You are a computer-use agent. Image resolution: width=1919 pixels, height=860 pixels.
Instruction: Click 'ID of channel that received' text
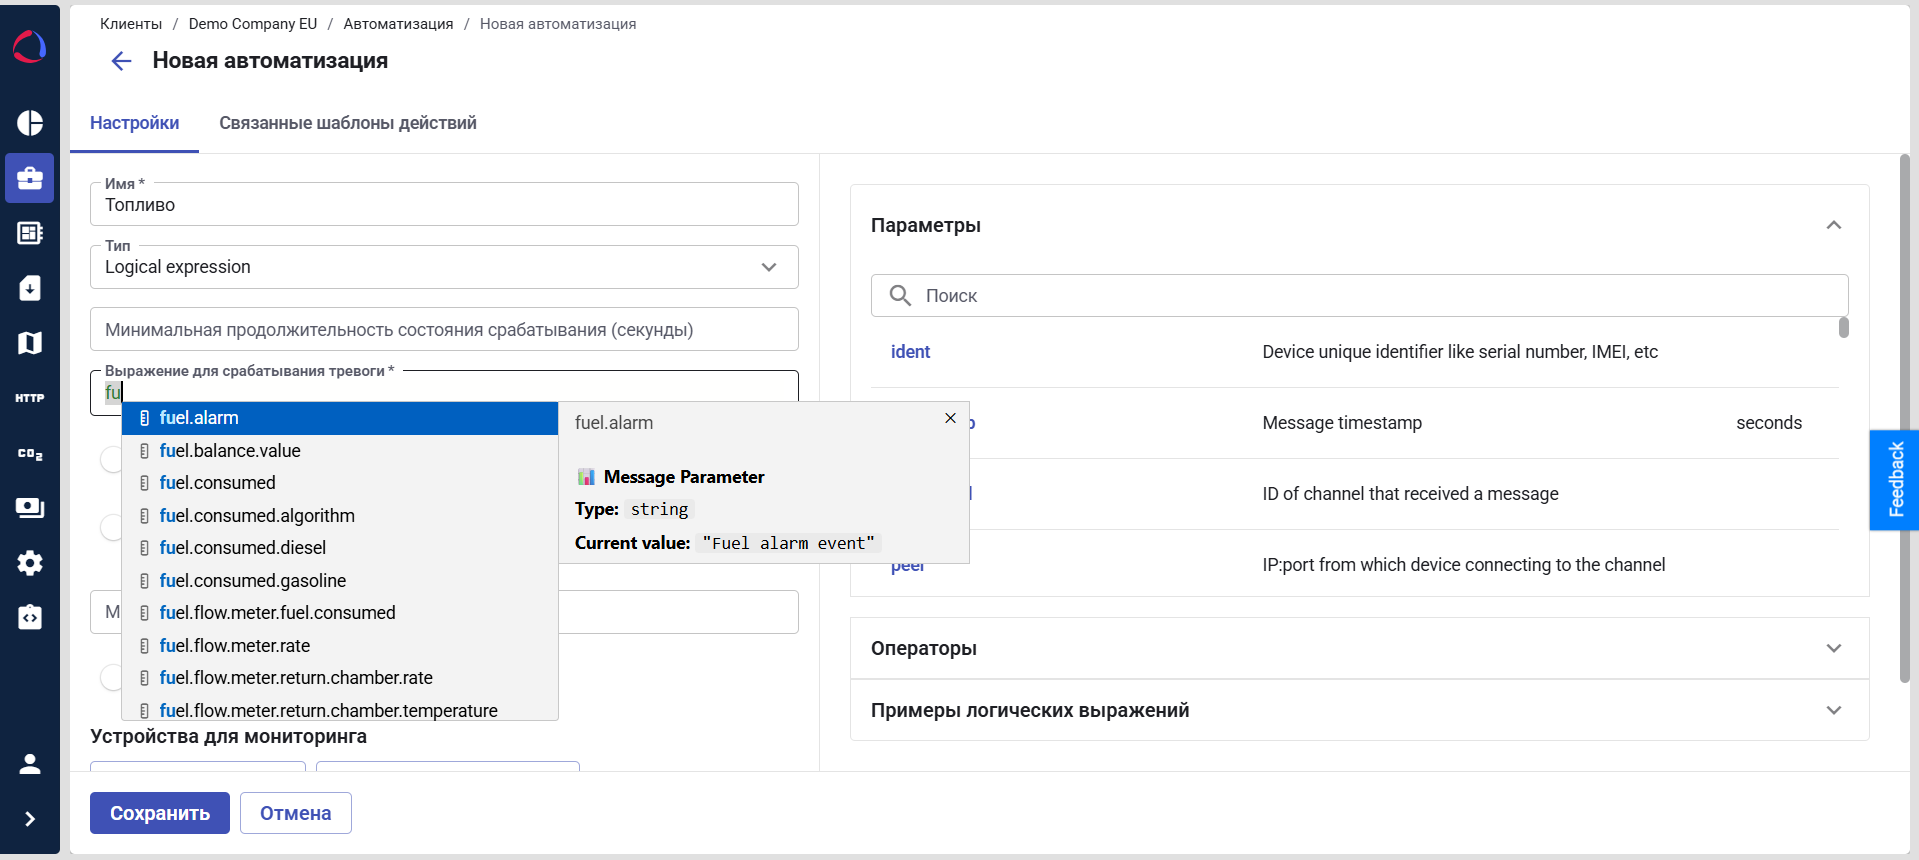pos(1410,494)
